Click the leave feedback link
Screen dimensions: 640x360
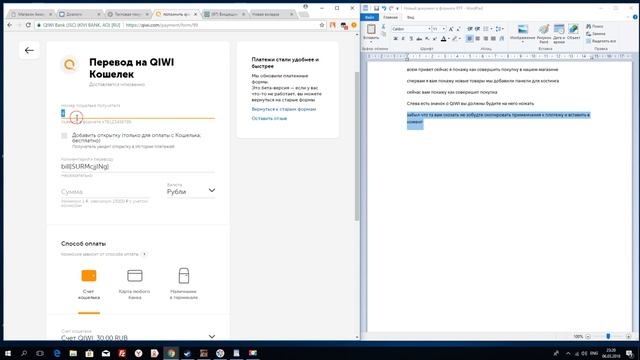(269, 118)
